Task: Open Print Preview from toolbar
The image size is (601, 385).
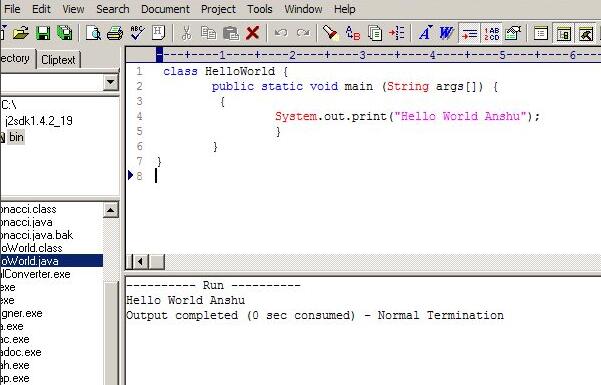Action: point(93,33)
